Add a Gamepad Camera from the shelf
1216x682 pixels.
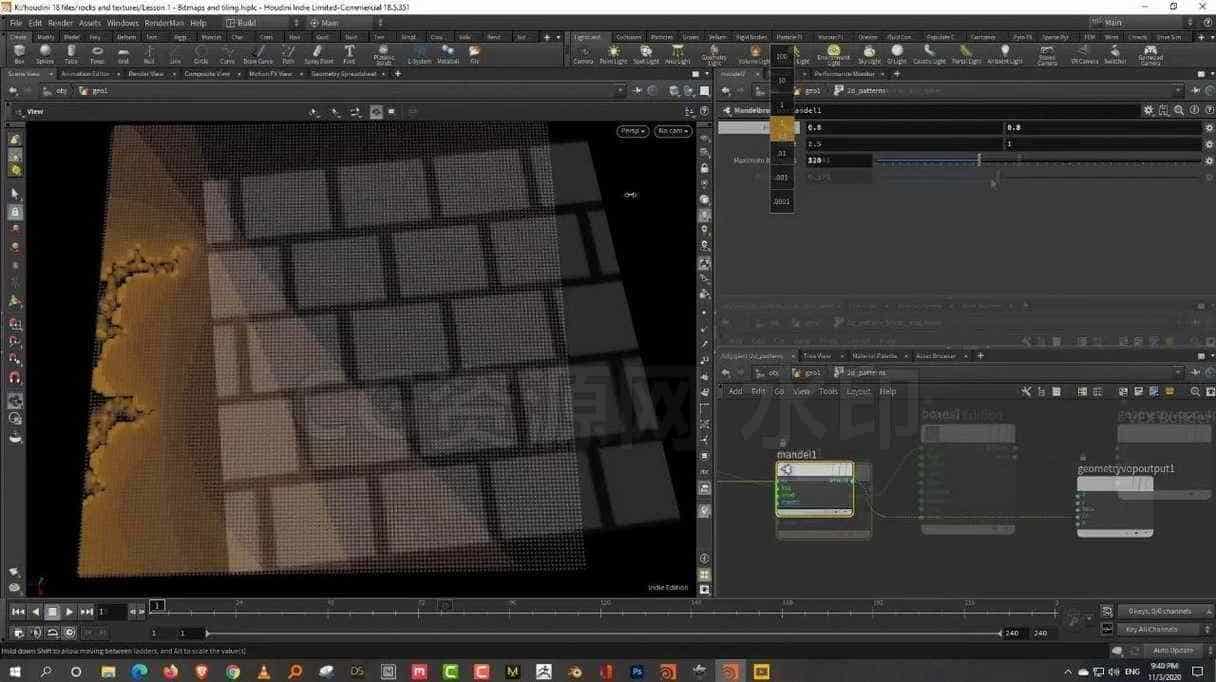1150,54
